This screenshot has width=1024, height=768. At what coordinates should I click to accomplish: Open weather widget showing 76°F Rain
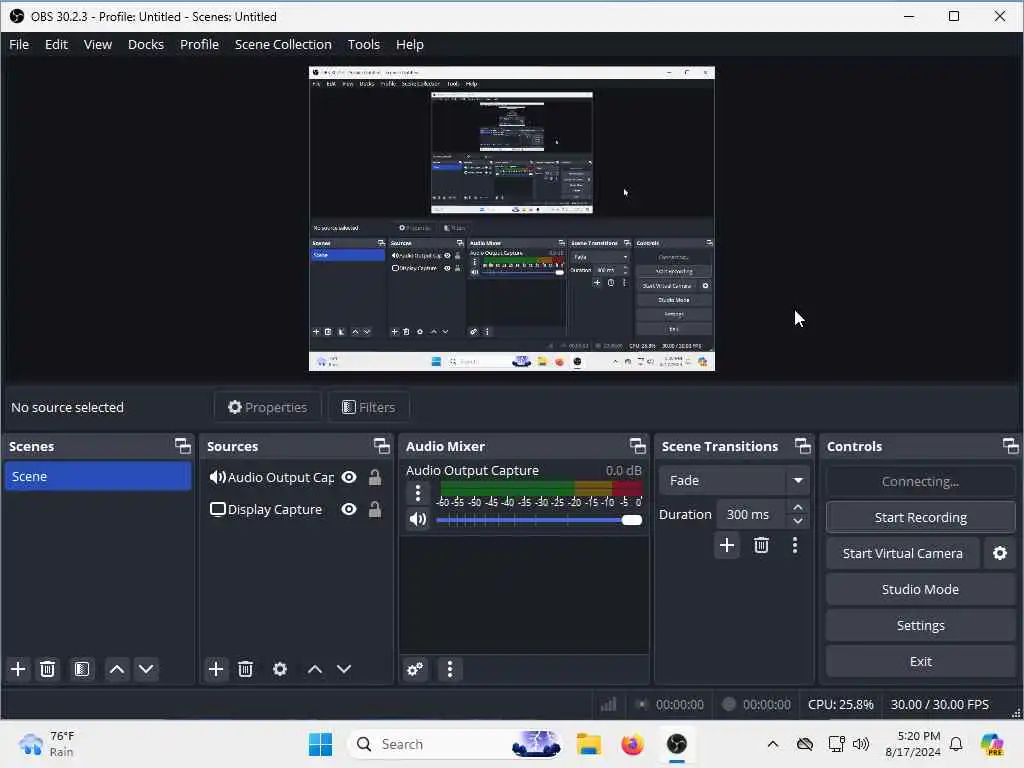click(x=47, y=744)
